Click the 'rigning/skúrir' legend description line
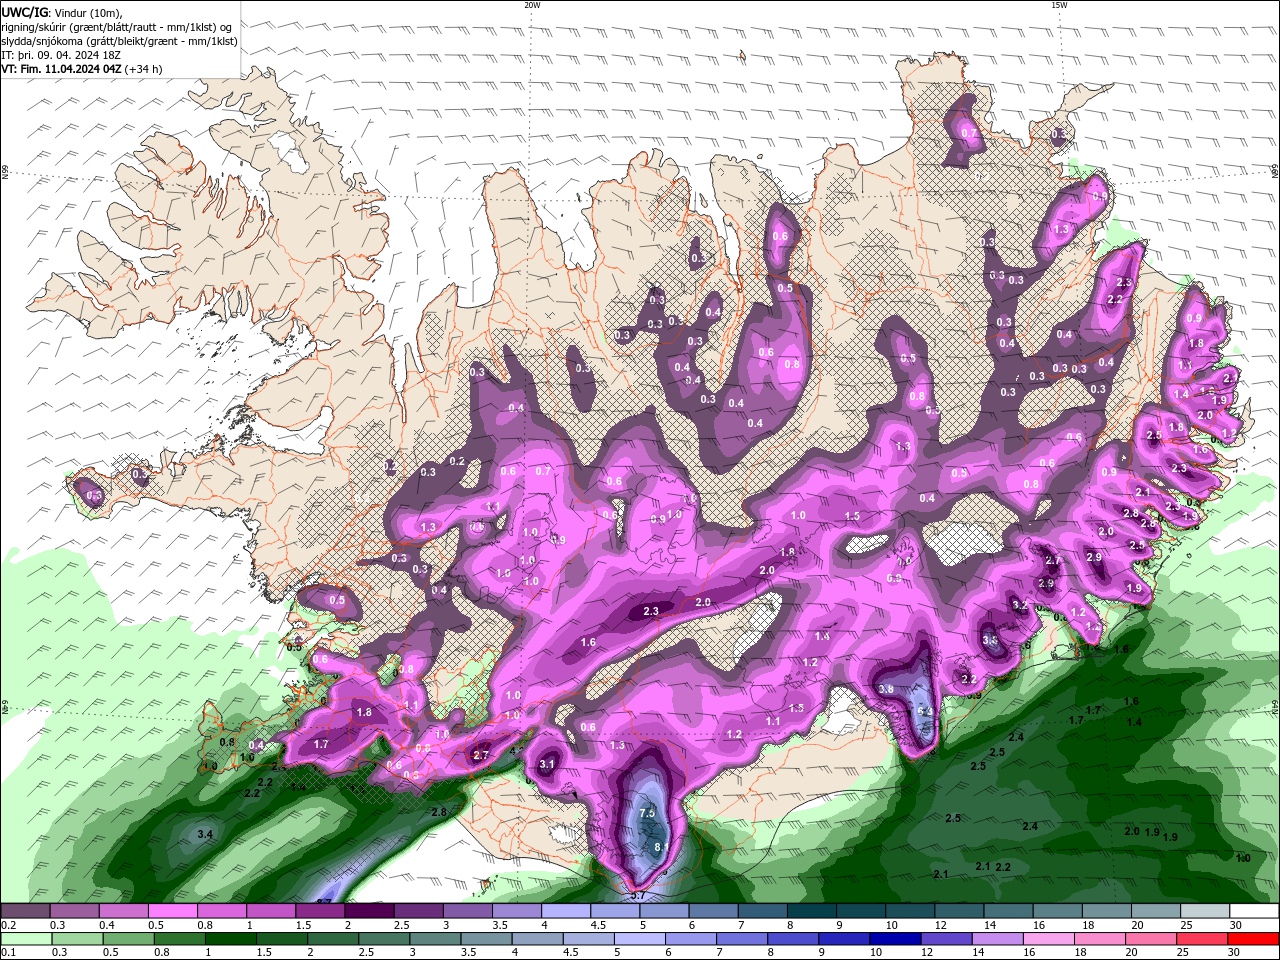 point(117,27)
